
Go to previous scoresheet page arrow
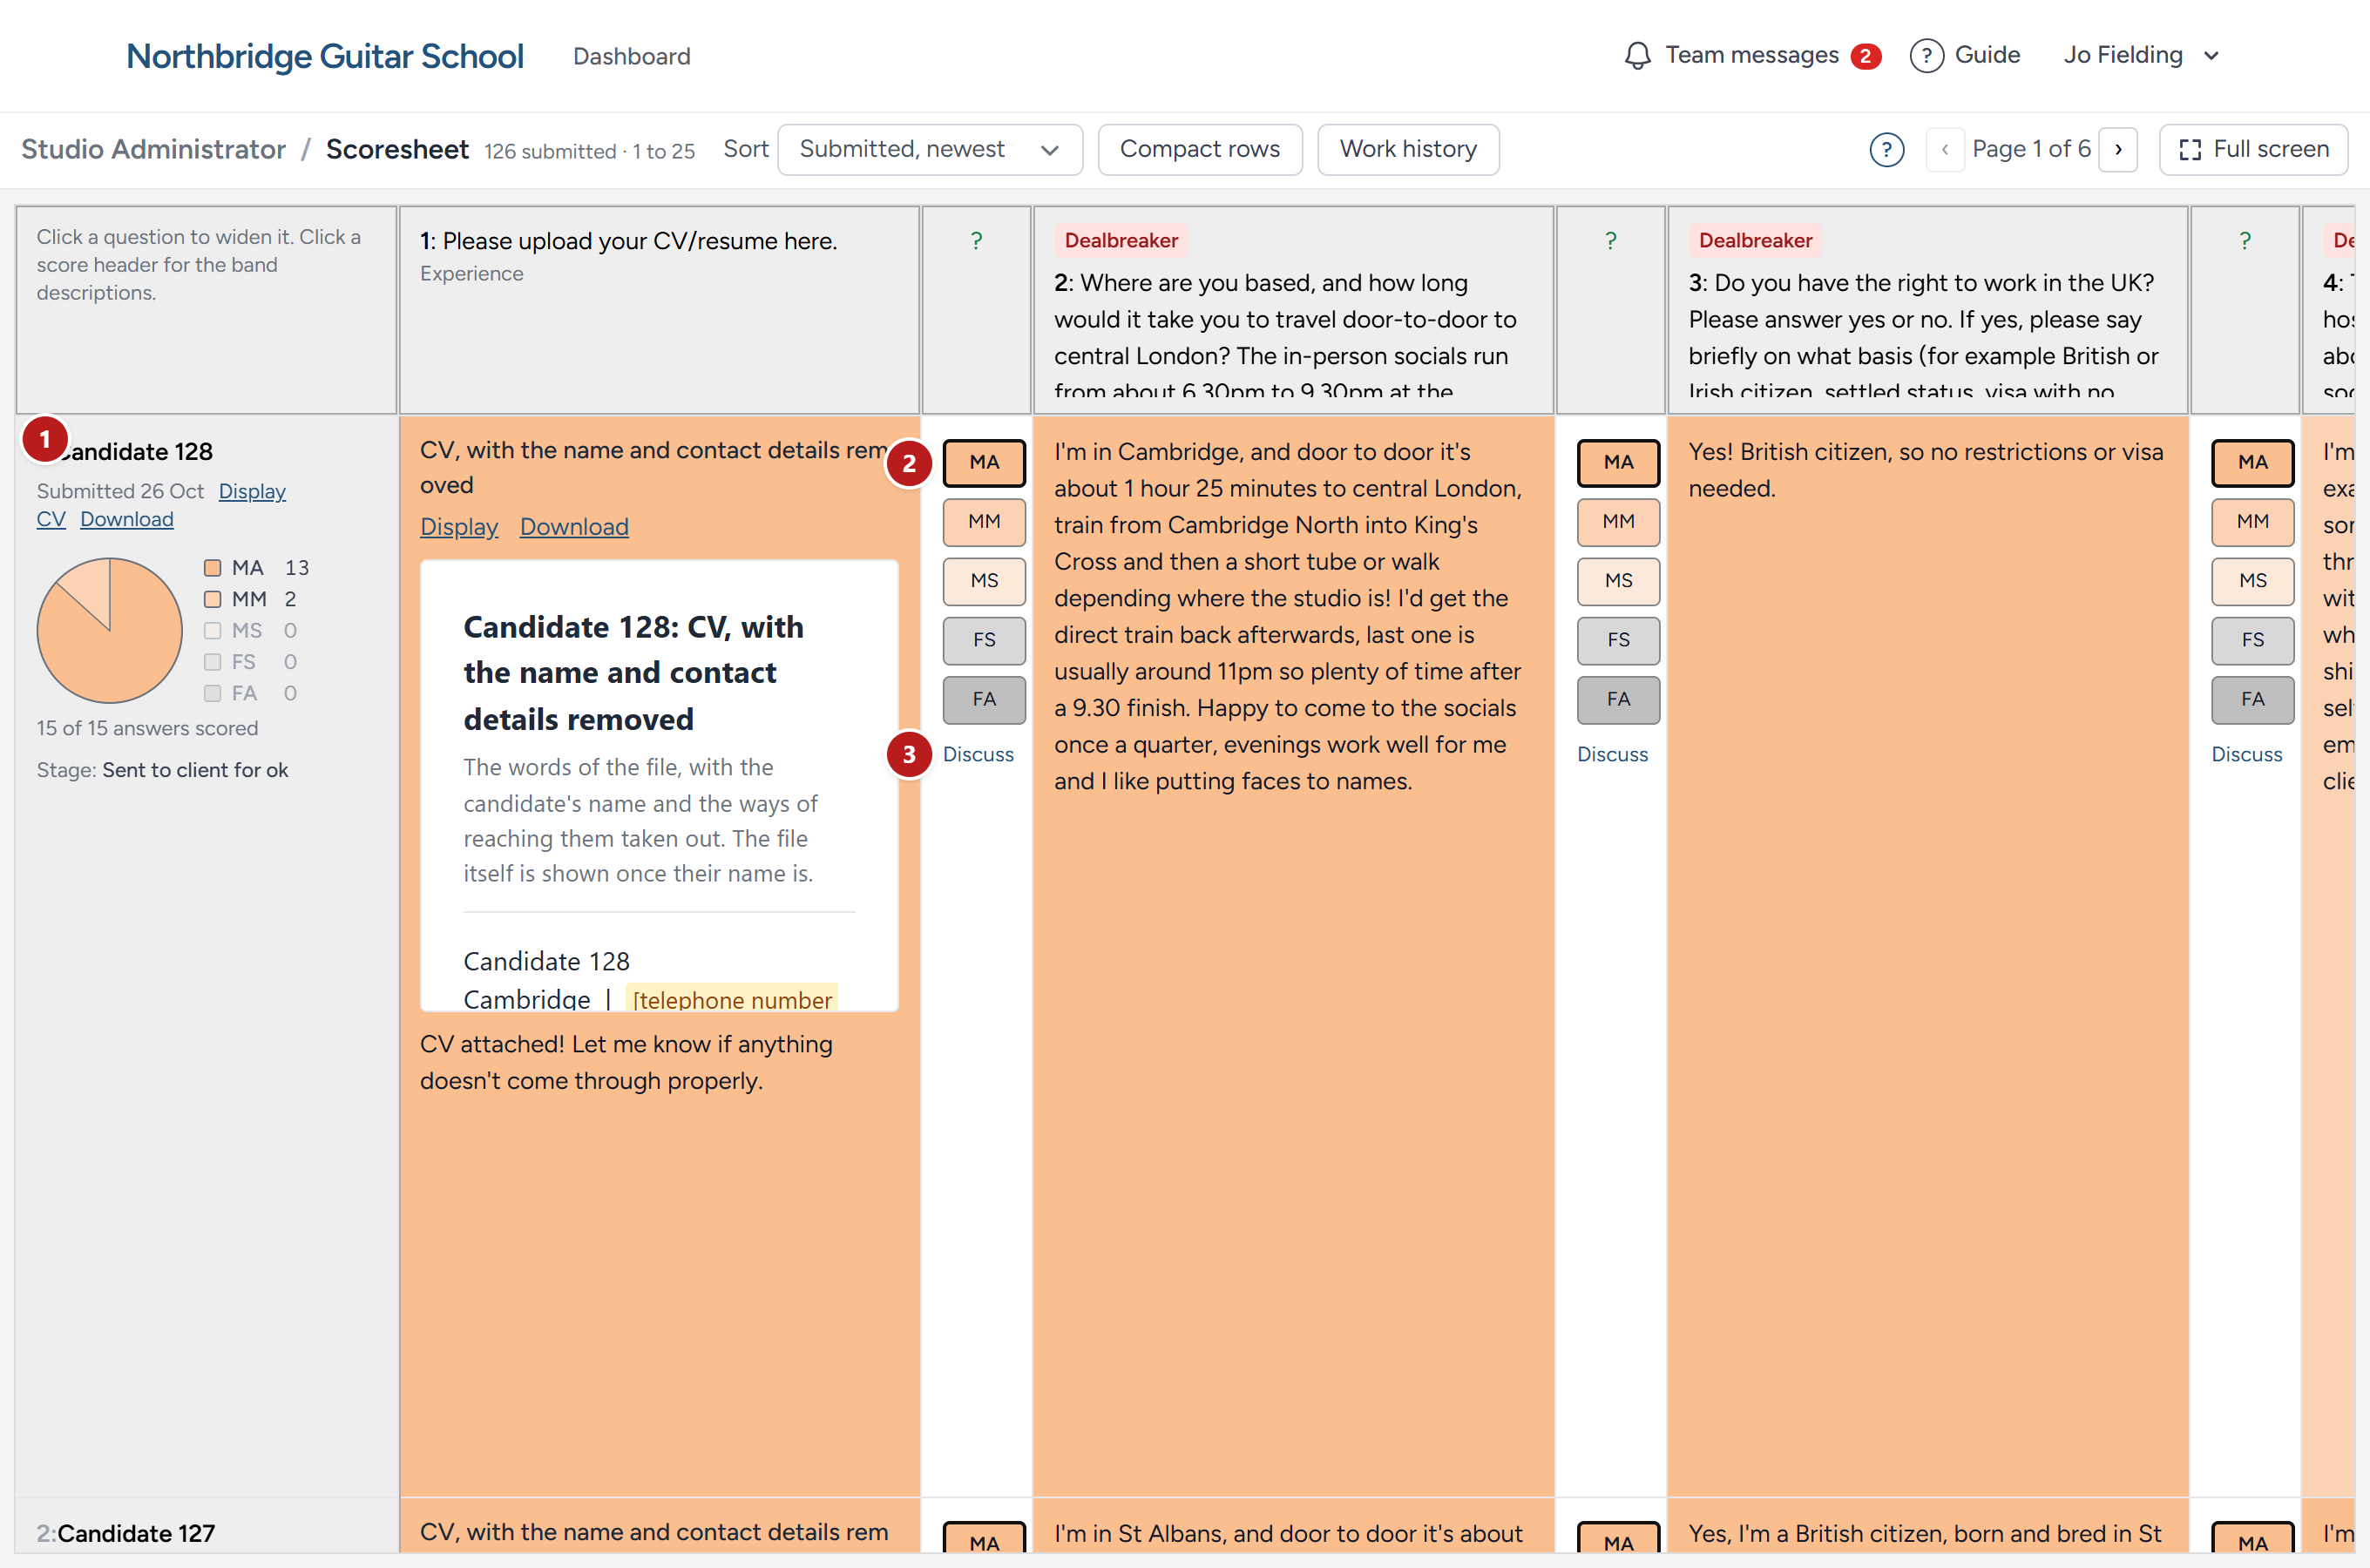point(1945,150)
